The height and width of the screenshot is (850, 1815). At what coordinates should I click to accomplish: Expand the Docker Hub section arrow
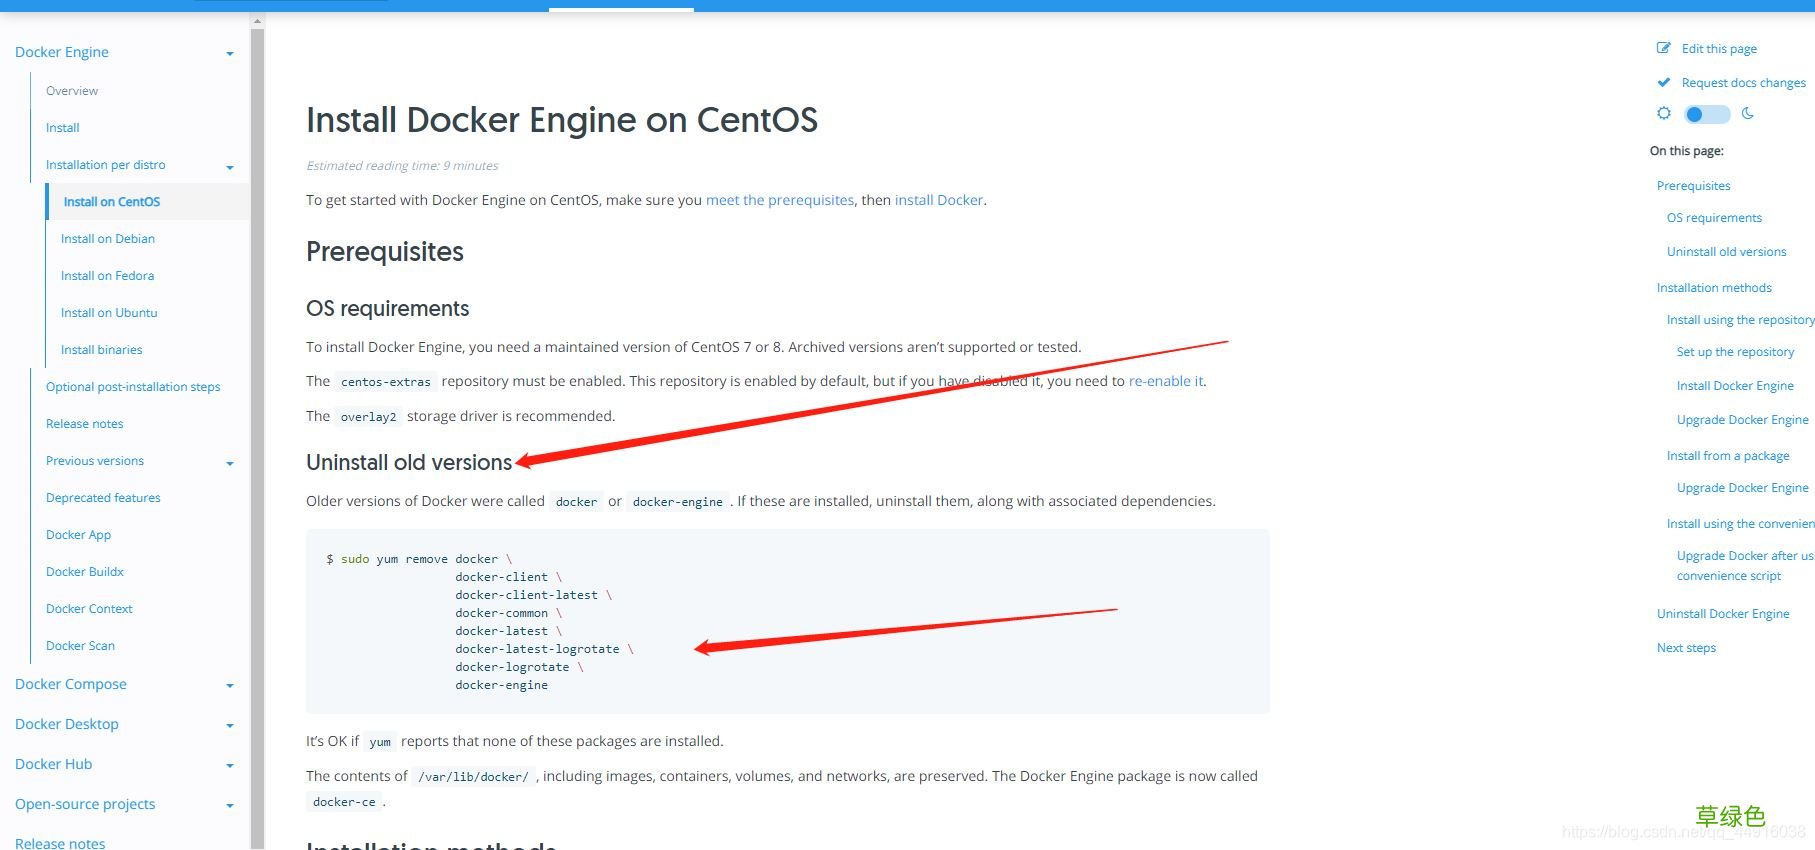[x=230, y=765]
